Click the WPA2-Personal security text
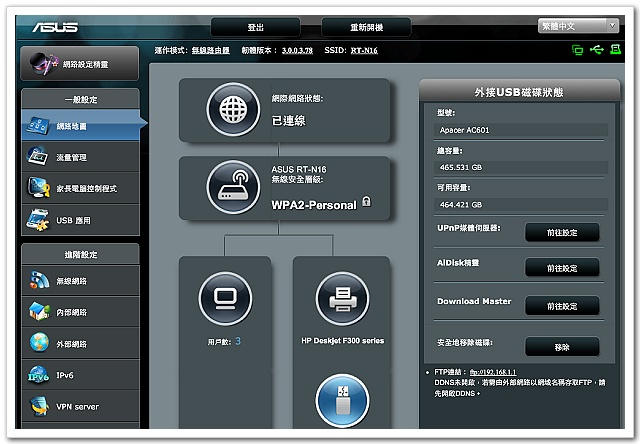 [x=314, y=205]
